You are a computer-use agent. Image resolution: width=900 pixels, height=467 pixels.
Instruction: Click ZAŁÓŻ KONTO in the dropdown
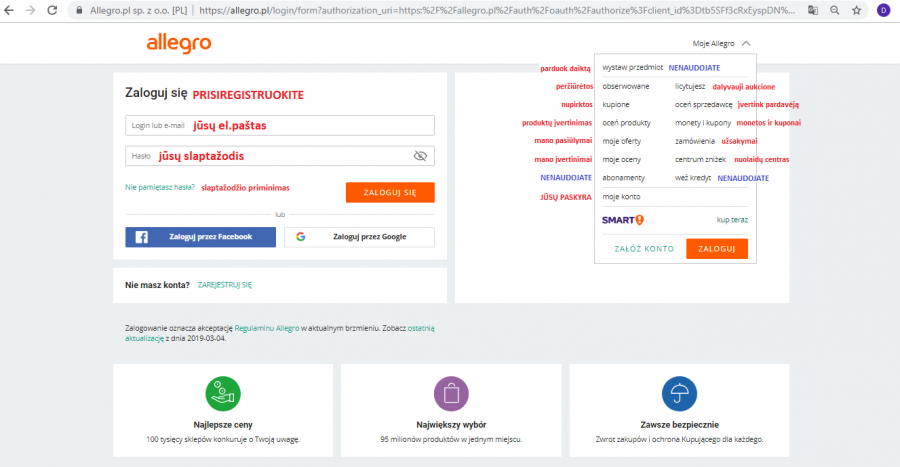point(644,249)
